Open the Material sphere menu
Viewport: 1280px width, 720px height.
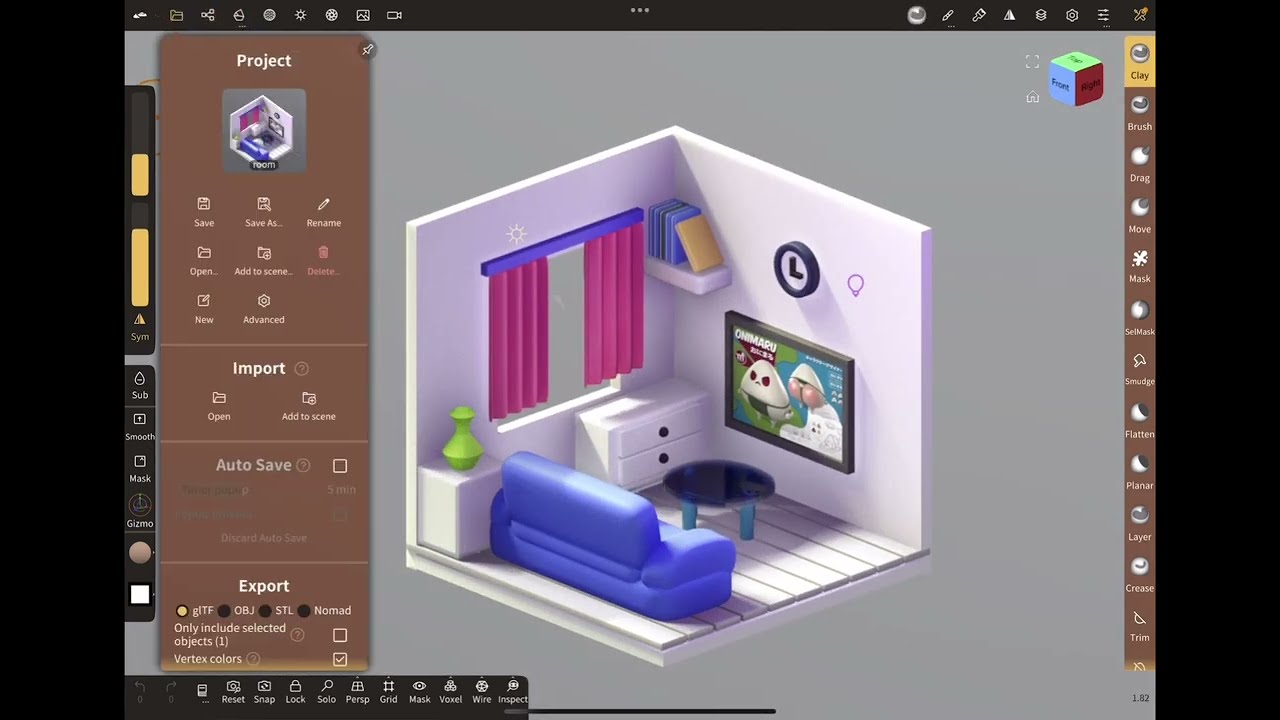point(270,15)
